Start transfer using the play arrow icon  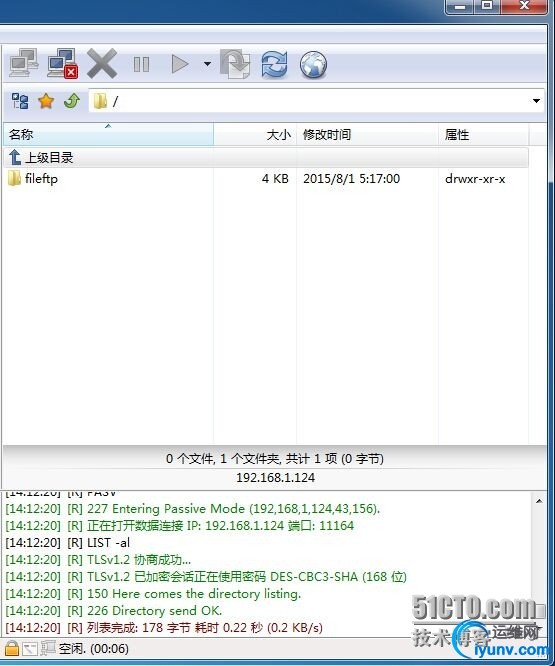(180, 64)
